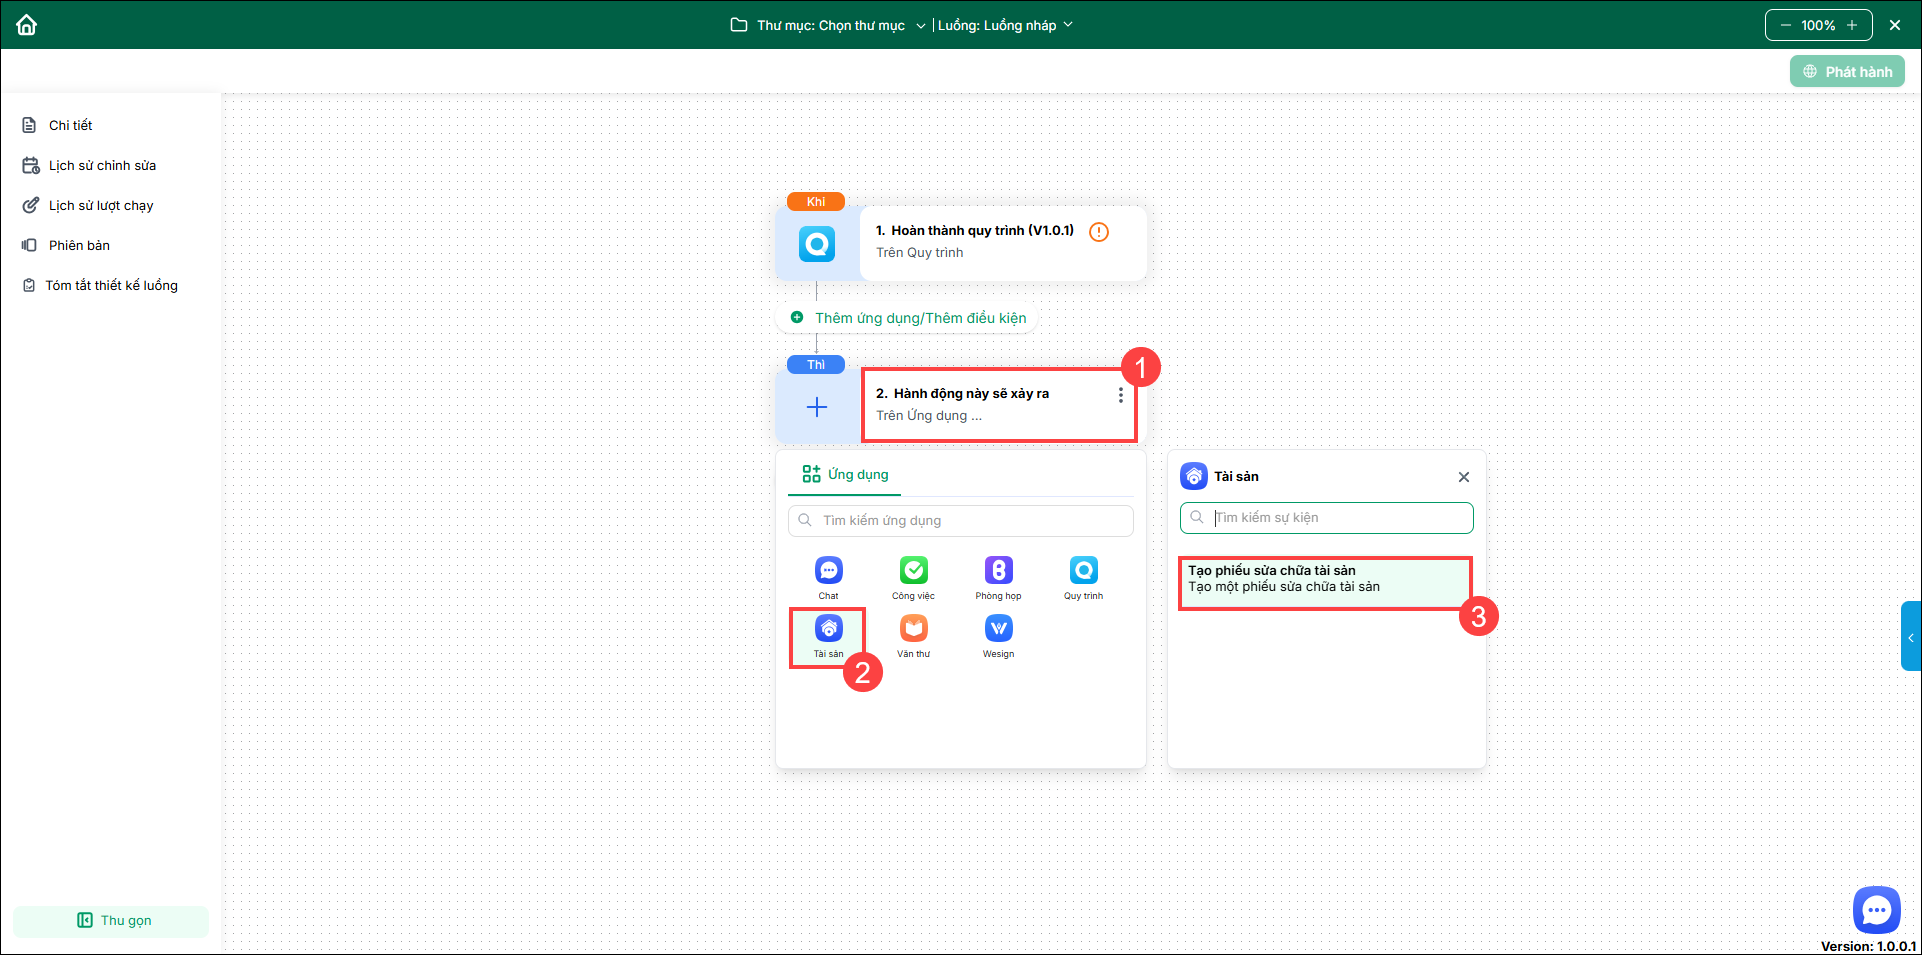Expand the right side panel arrow
The height and width of the screenshot is (955, 1922).
tap(1910, 637)
